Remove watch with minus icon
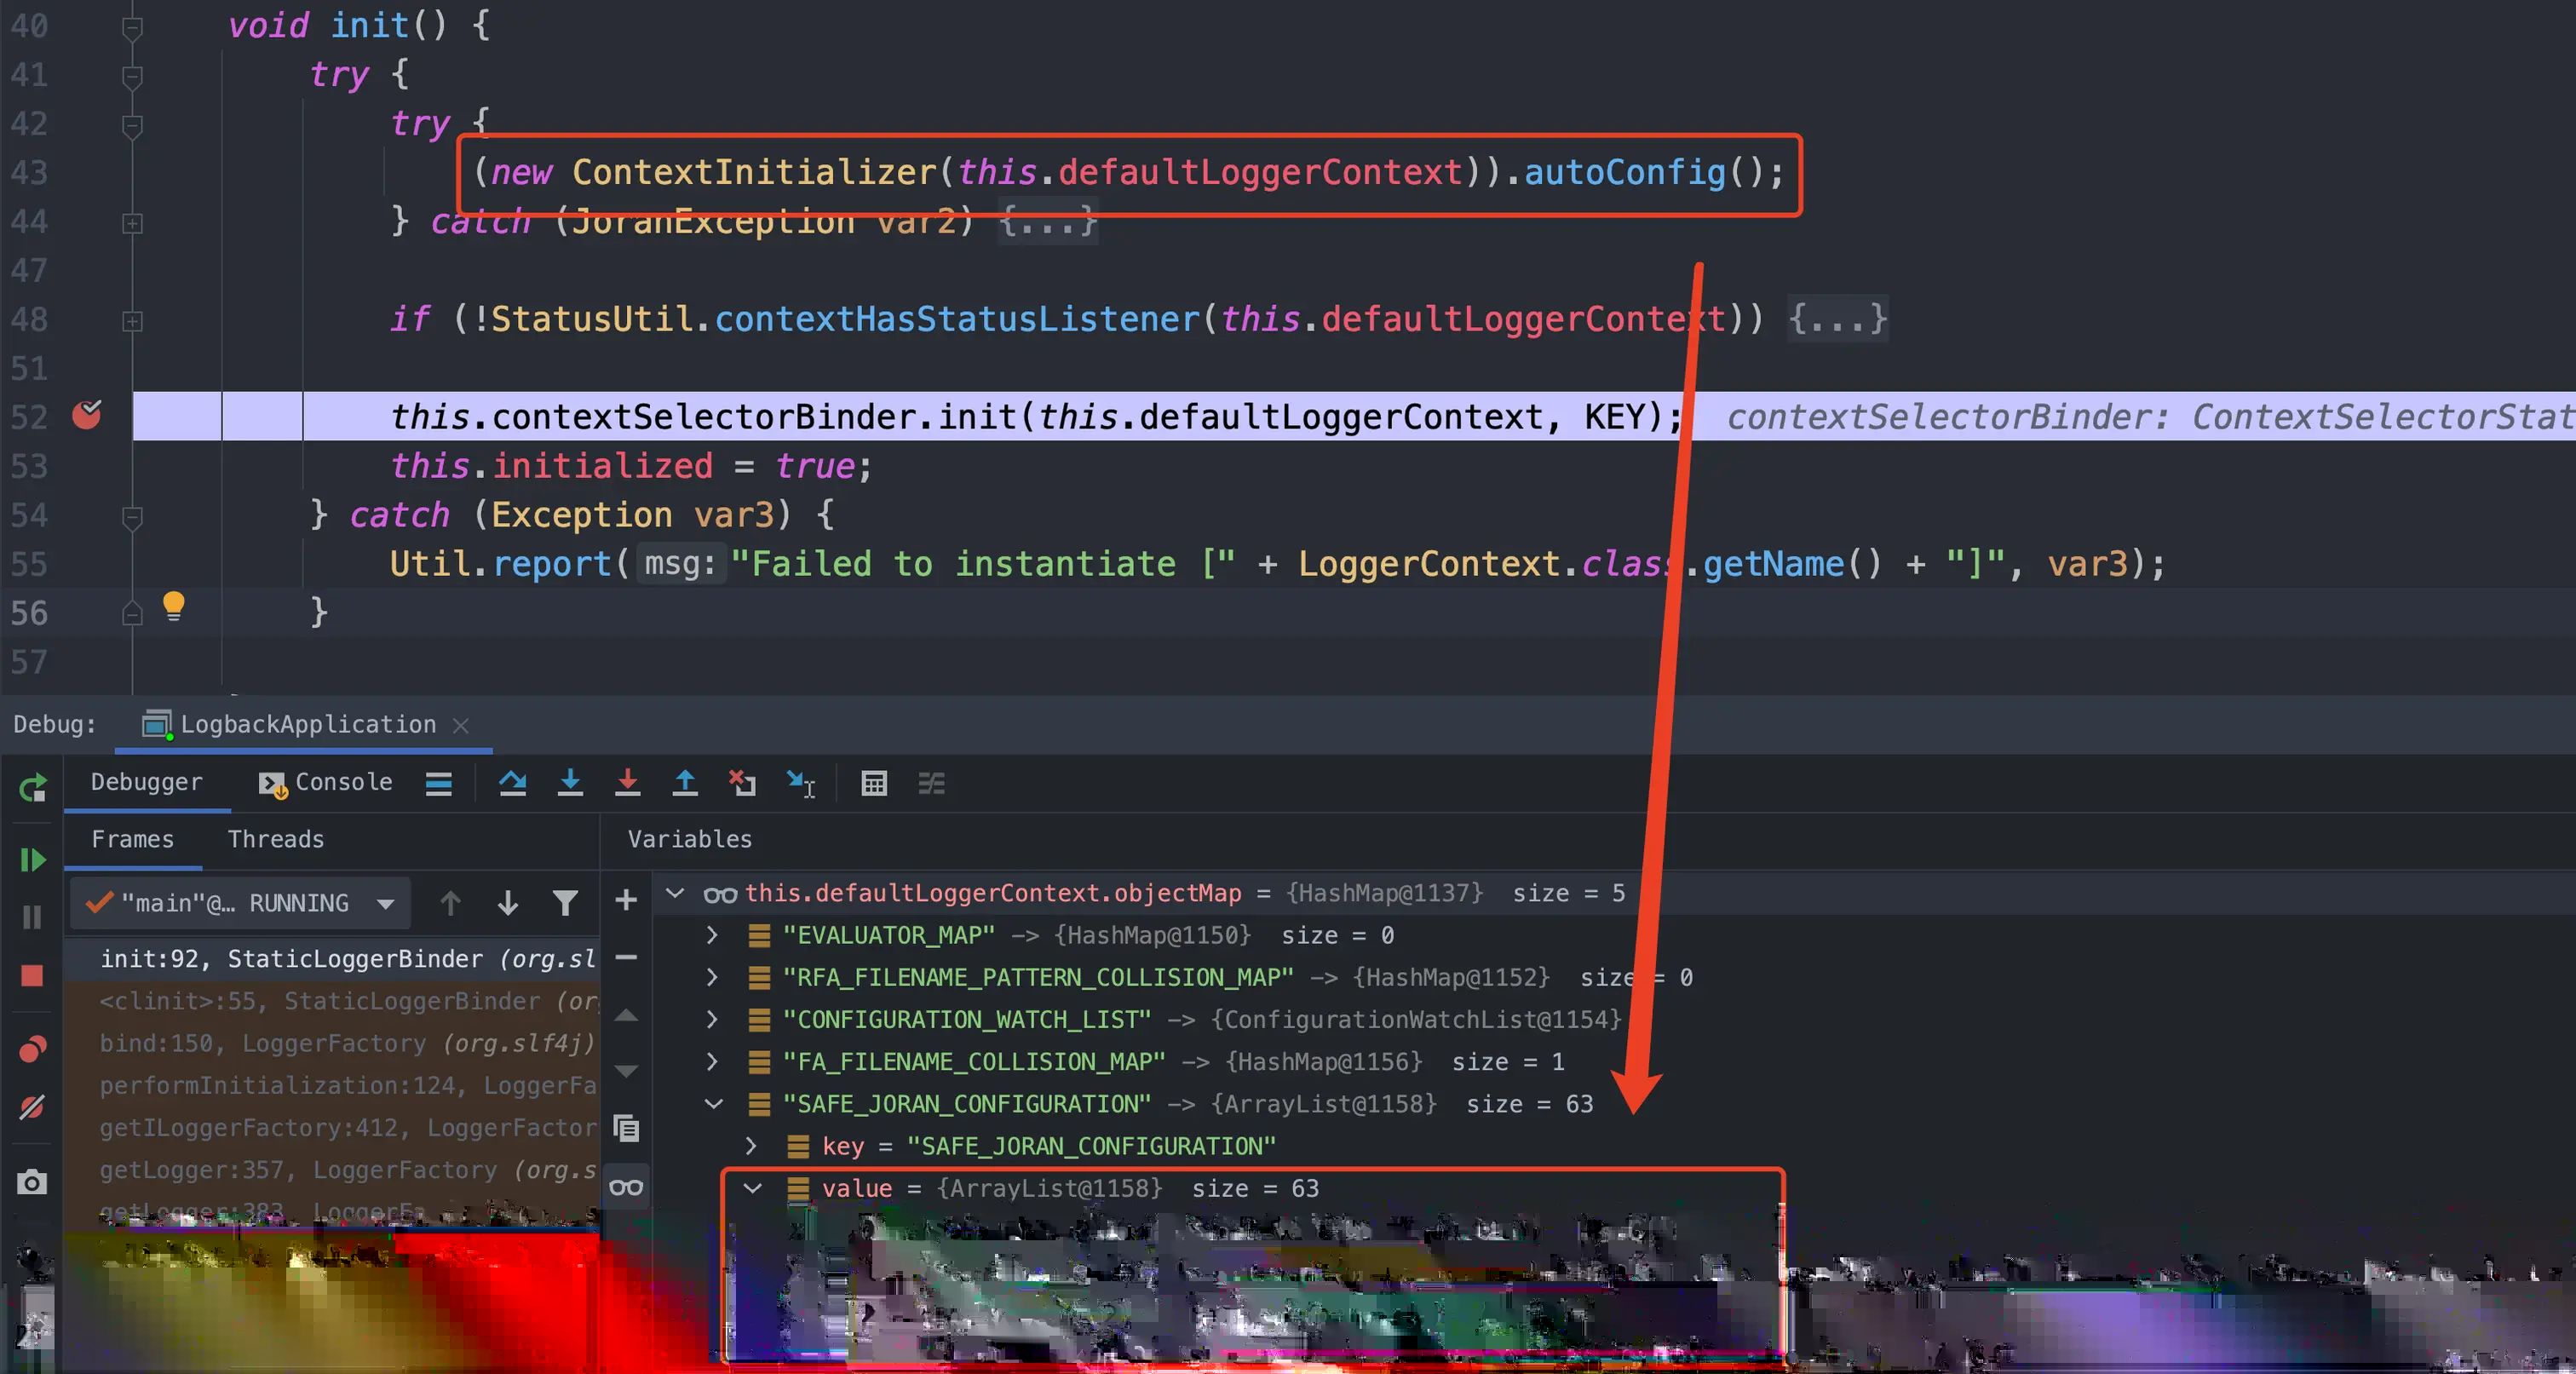The width and height of the screenshot is (2576, 1374). [x=626, y=957]
